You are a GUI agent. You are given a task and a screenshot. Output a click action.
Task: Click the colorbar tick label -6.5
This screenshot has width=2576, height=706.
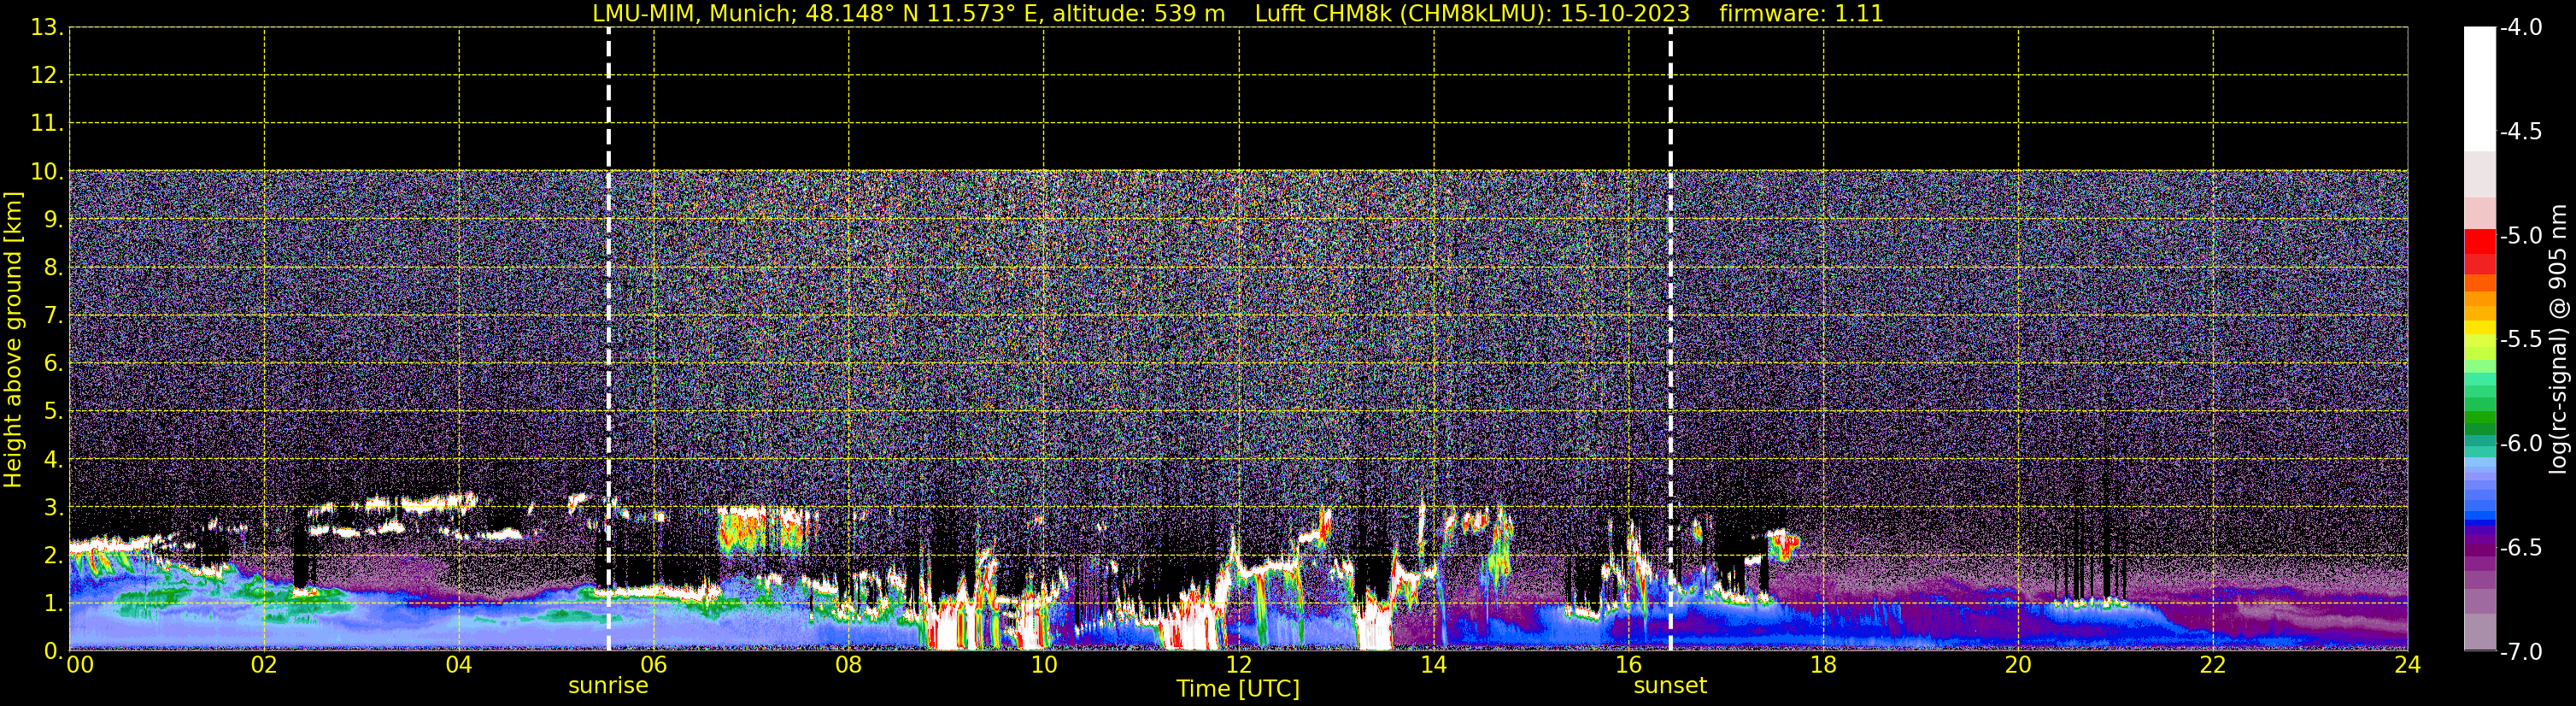2520,548
